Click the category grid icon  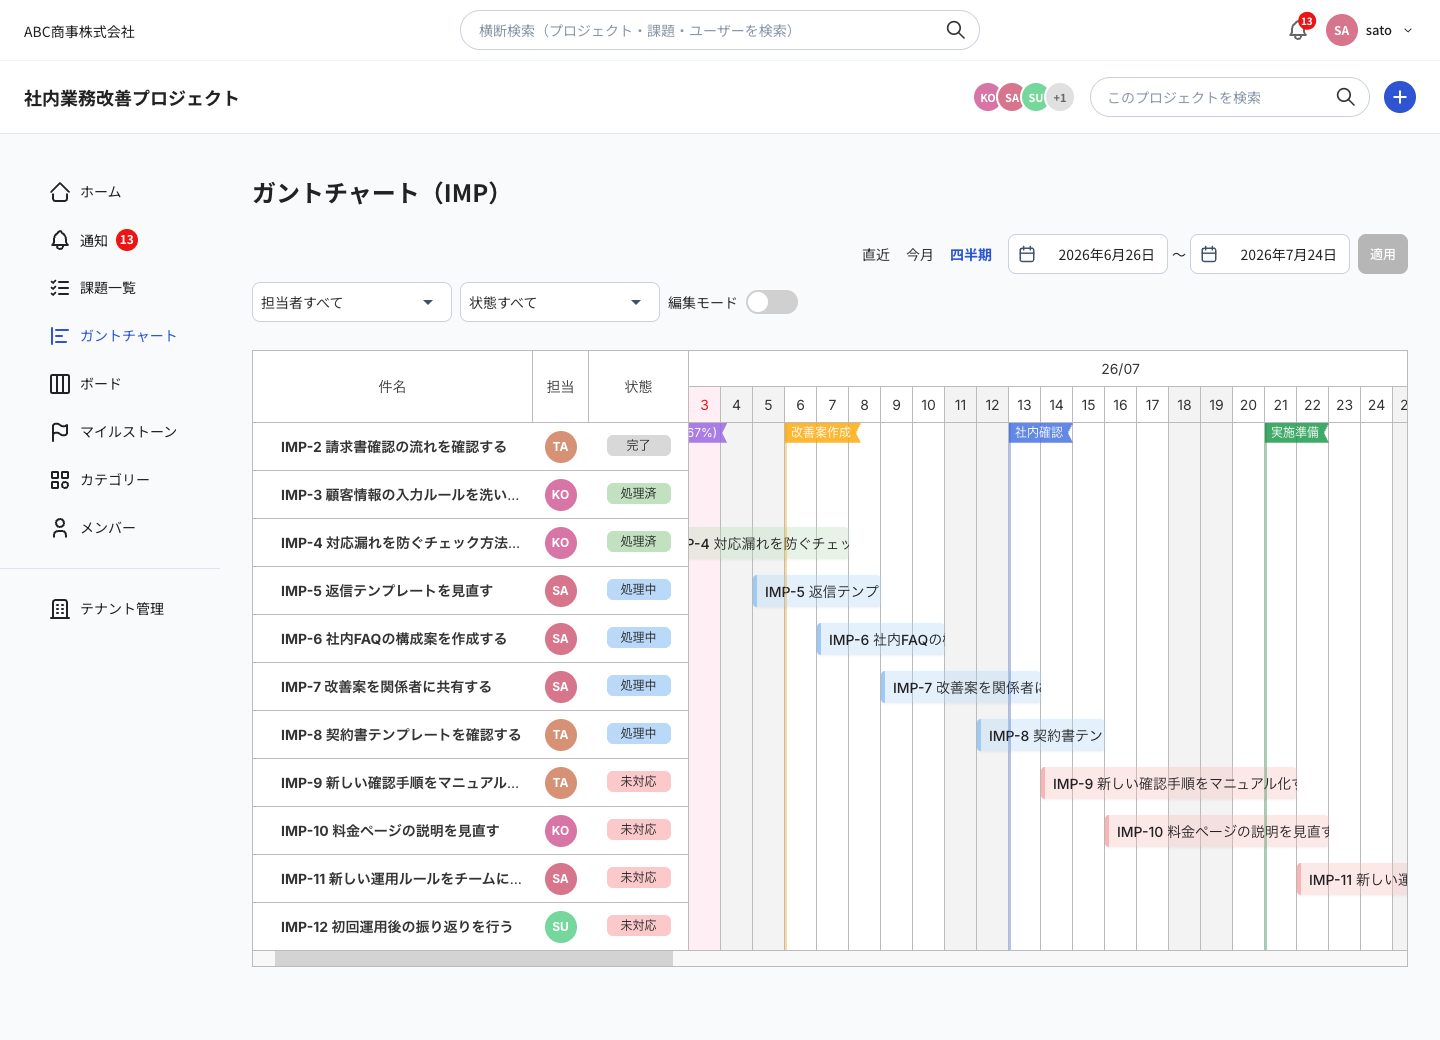coord(60,480)
